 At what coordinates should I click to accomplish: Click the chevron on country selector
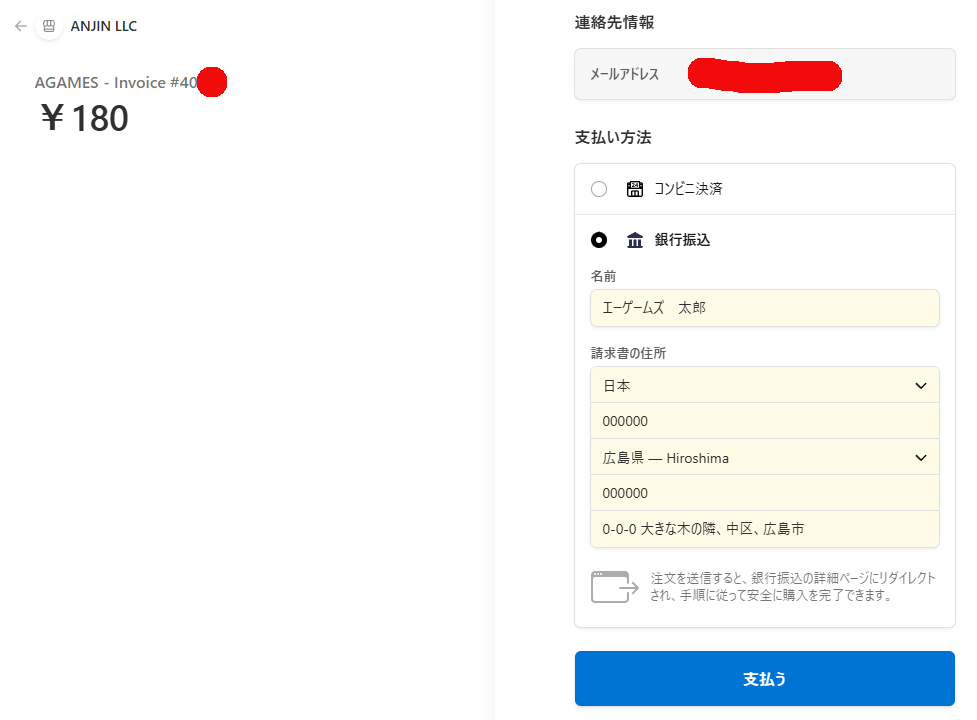921,385
